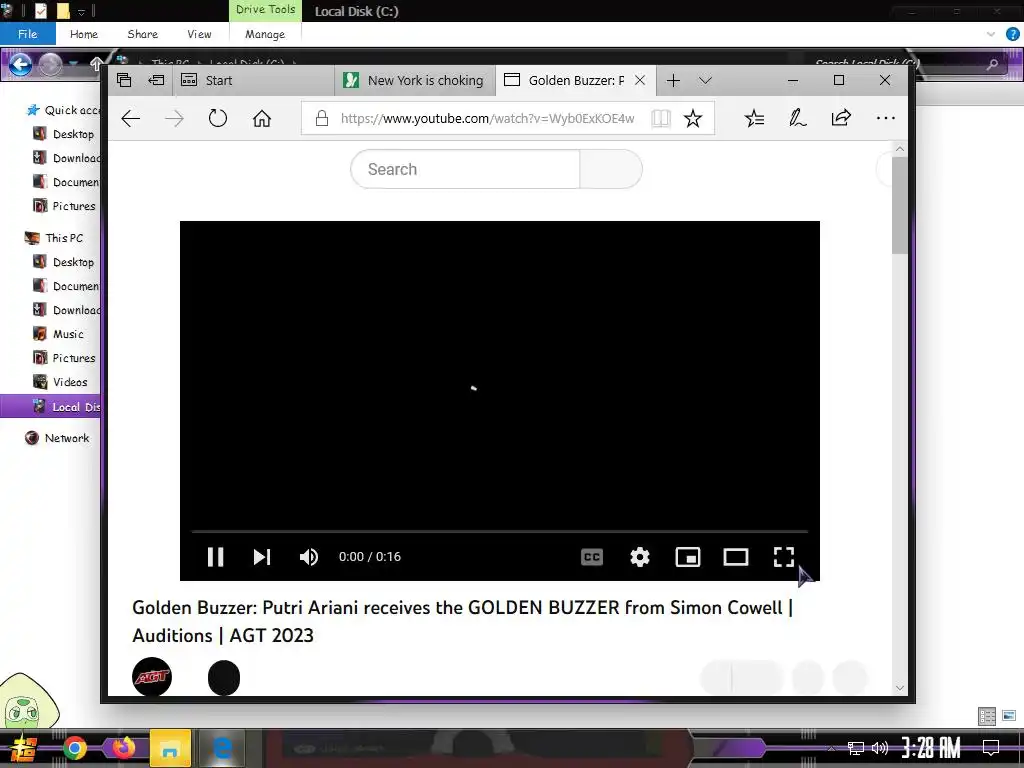Open Manage tab under Drive Tools
The height and width of the screenshot is (768, 1024).
[x=265, y=34]
